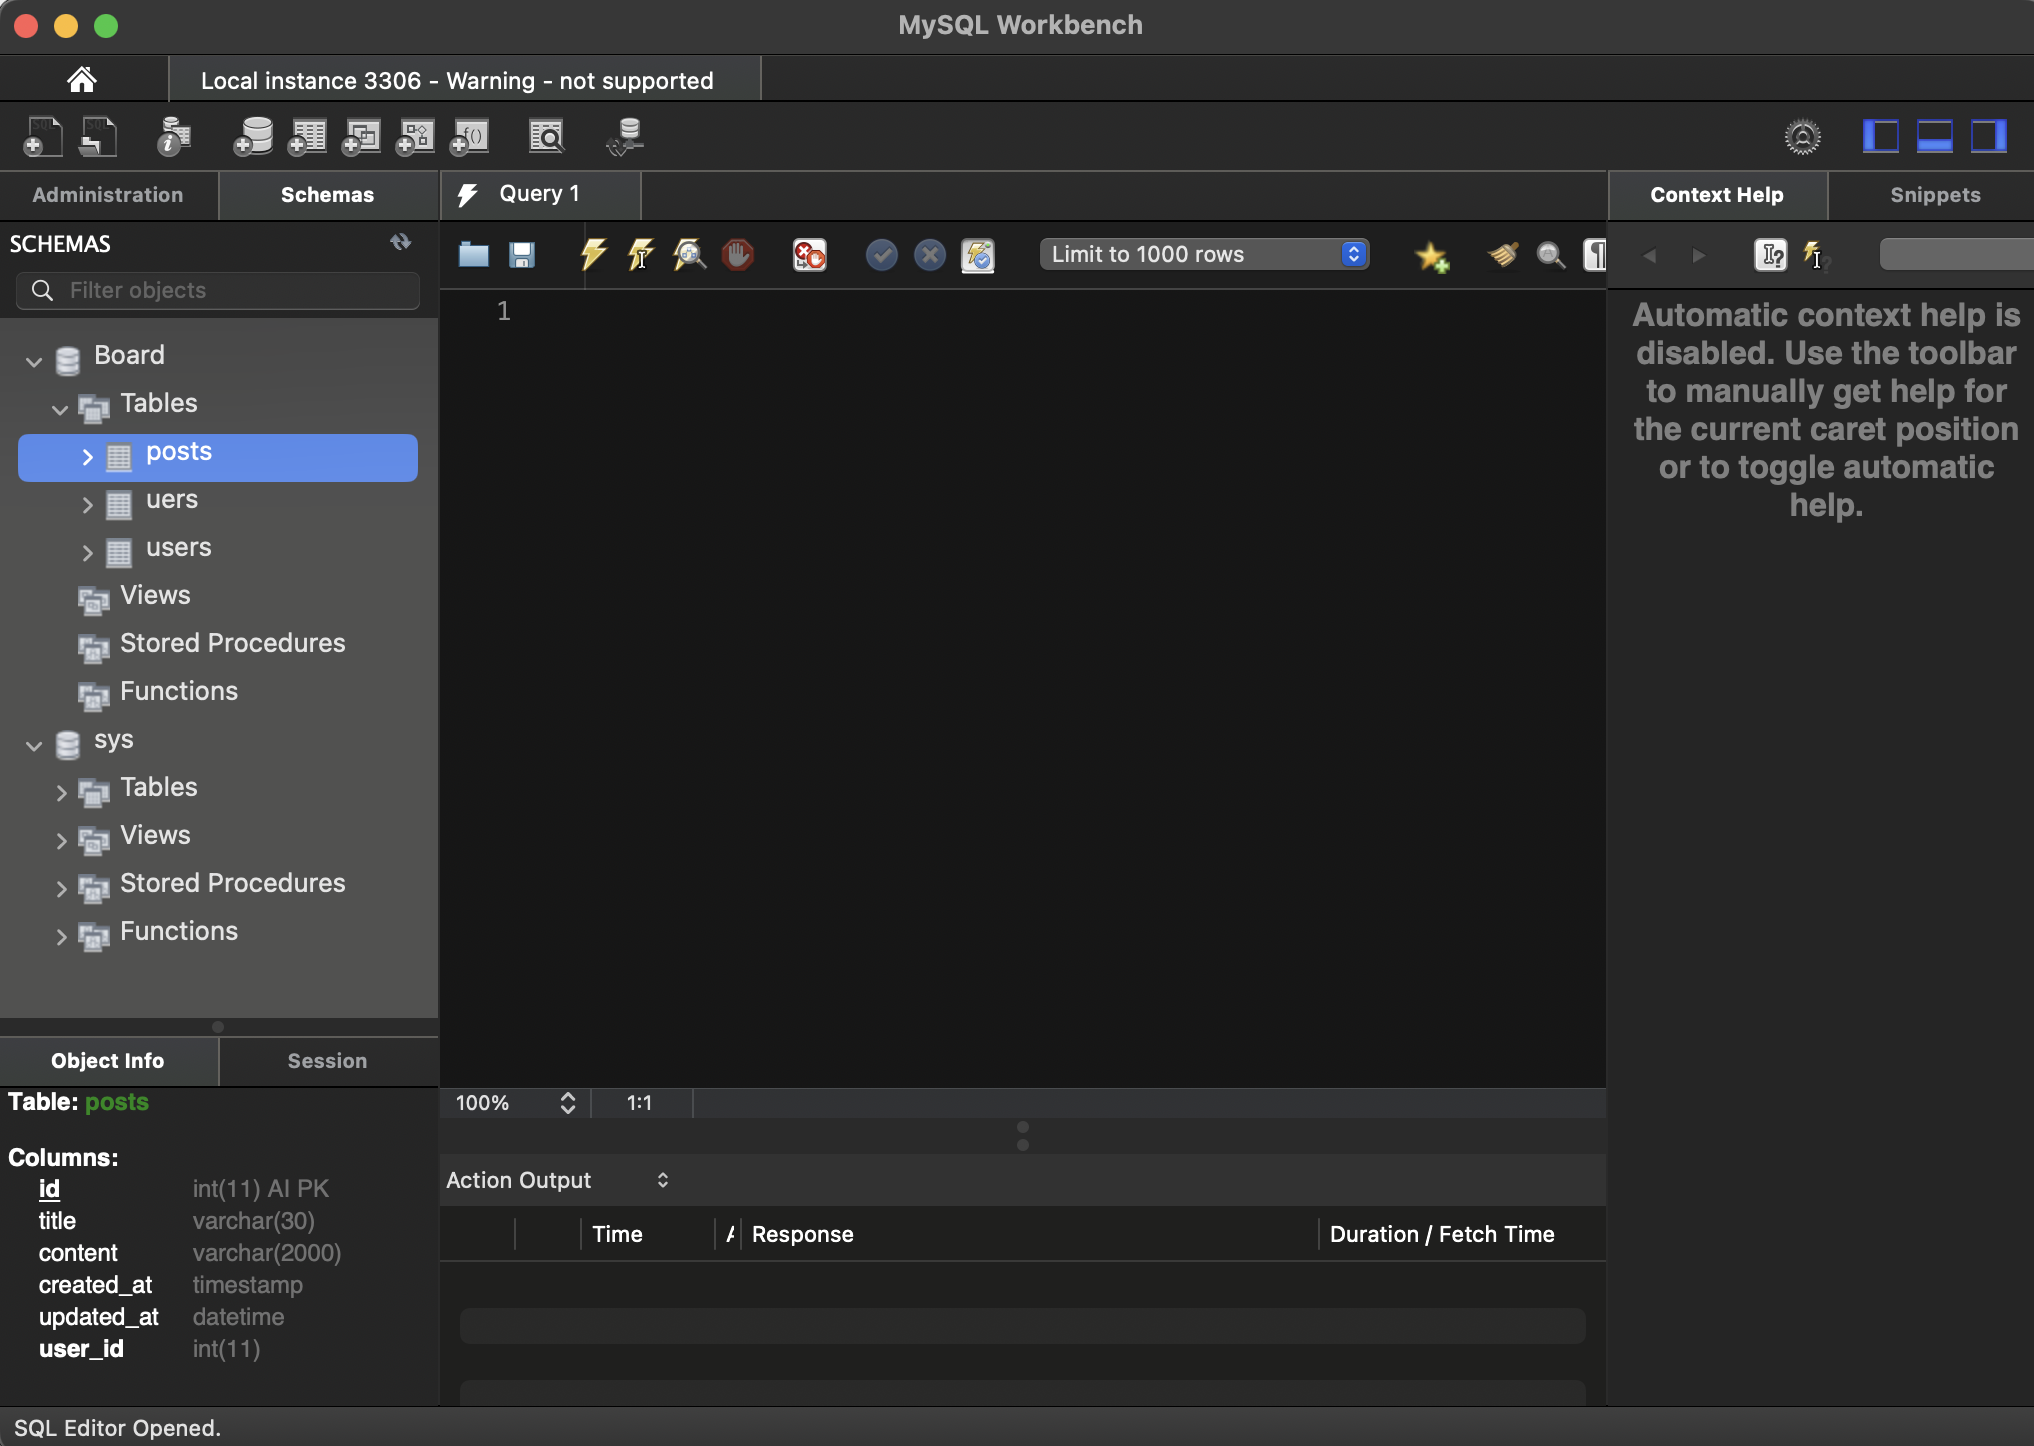Click Add to snippets star icon
Screen dimensions: 2034x1446
click(x=1432, y=257)
